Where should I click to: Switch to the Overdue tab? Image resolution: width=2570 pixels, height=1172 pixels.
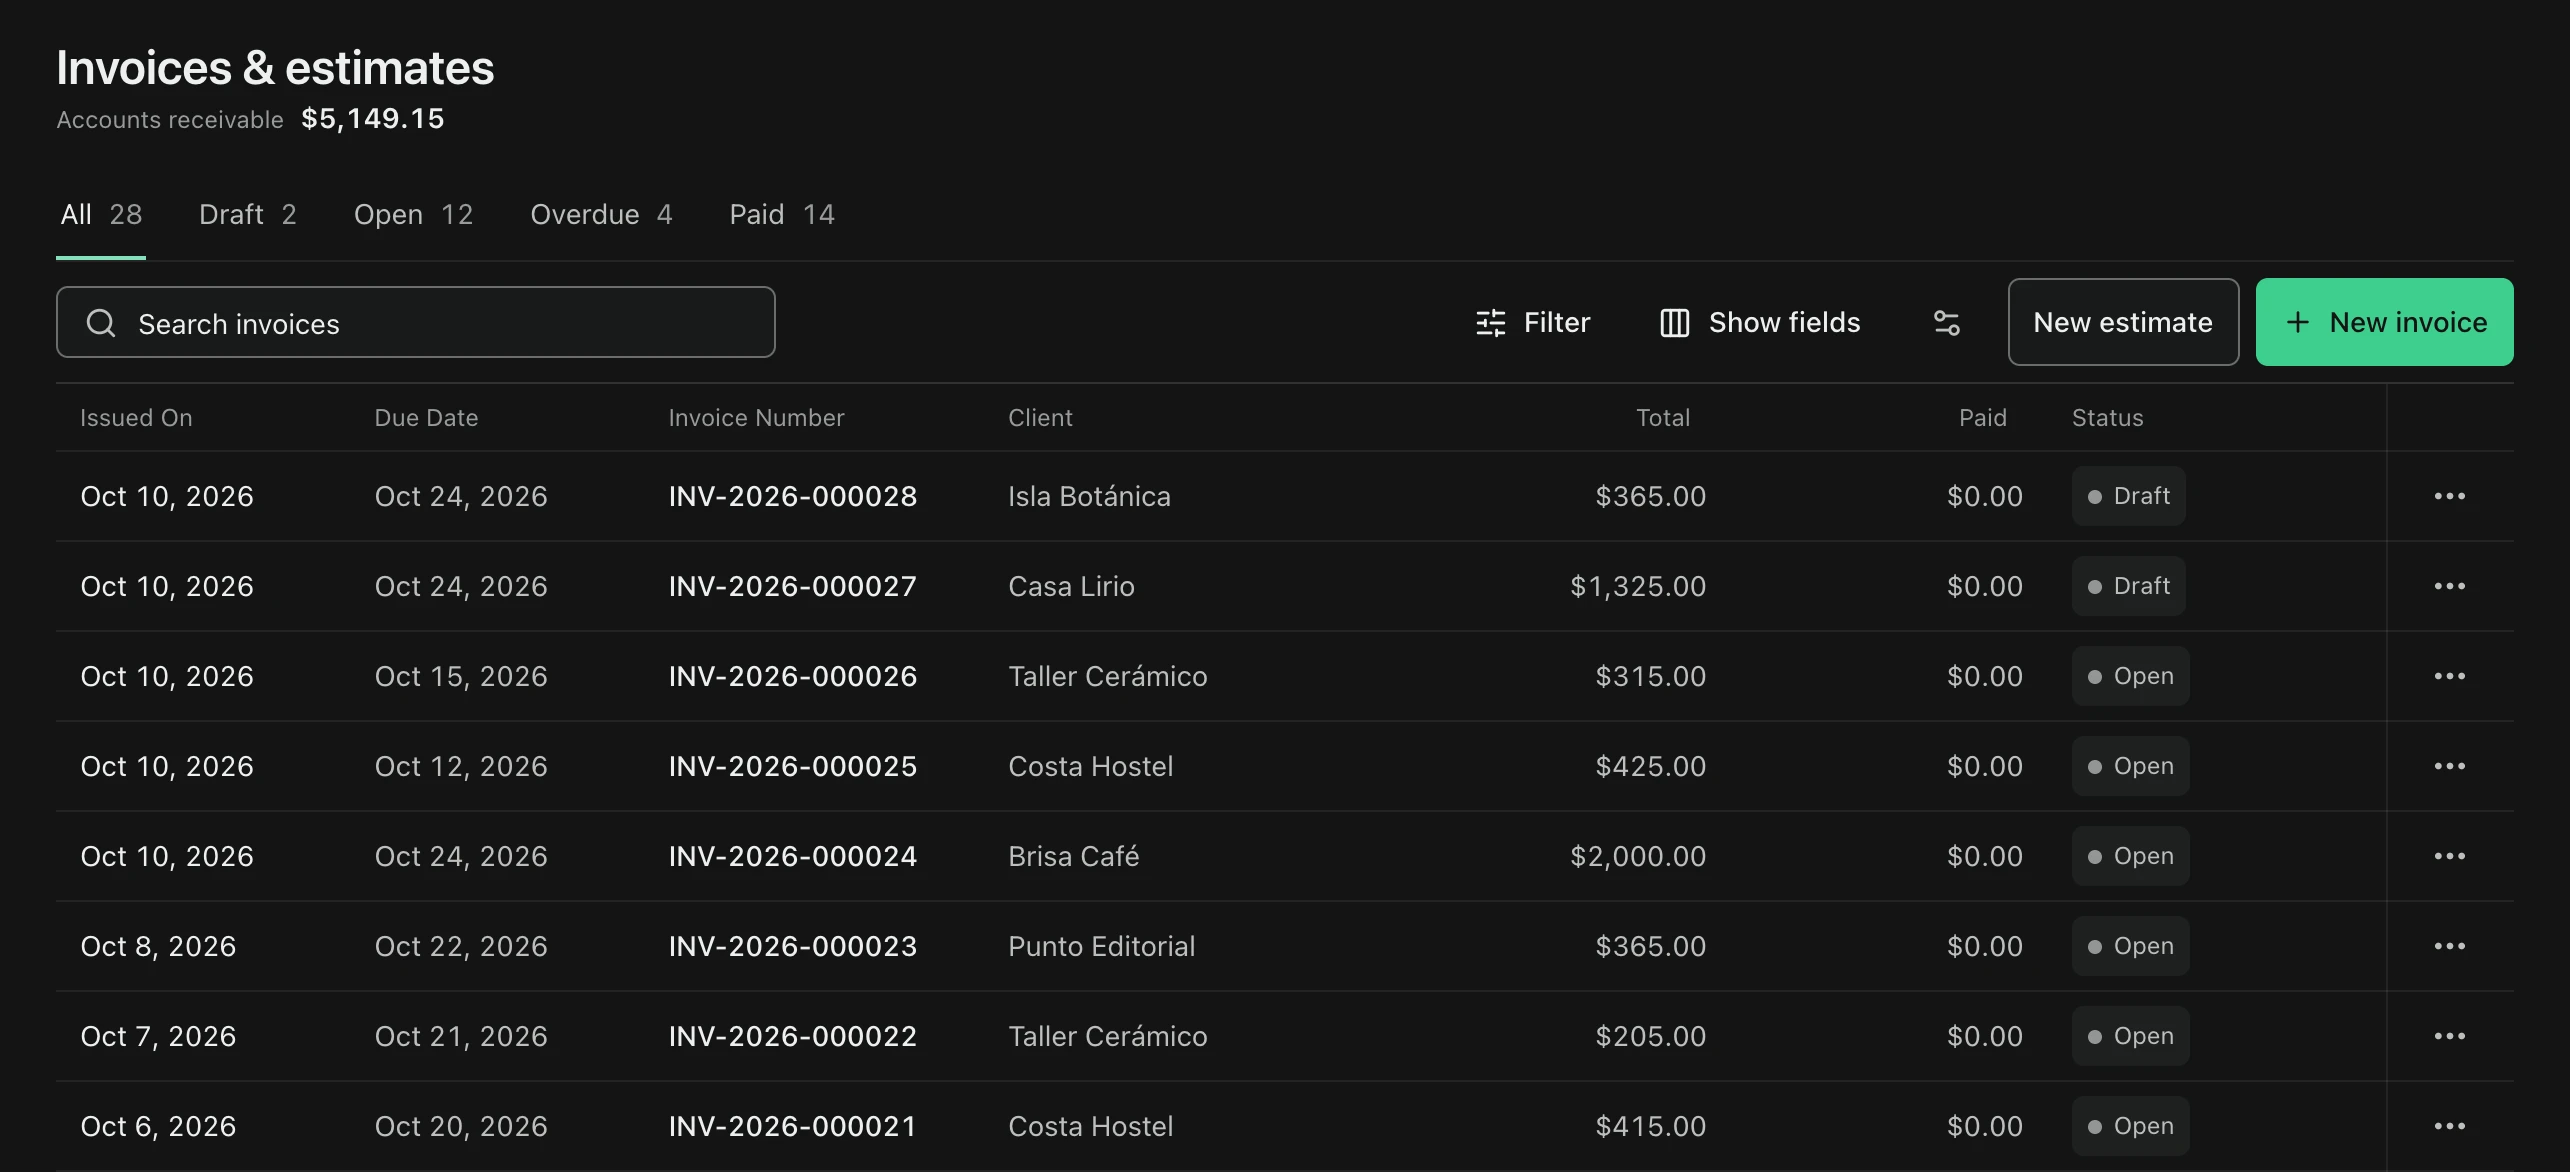click(601, 215)
